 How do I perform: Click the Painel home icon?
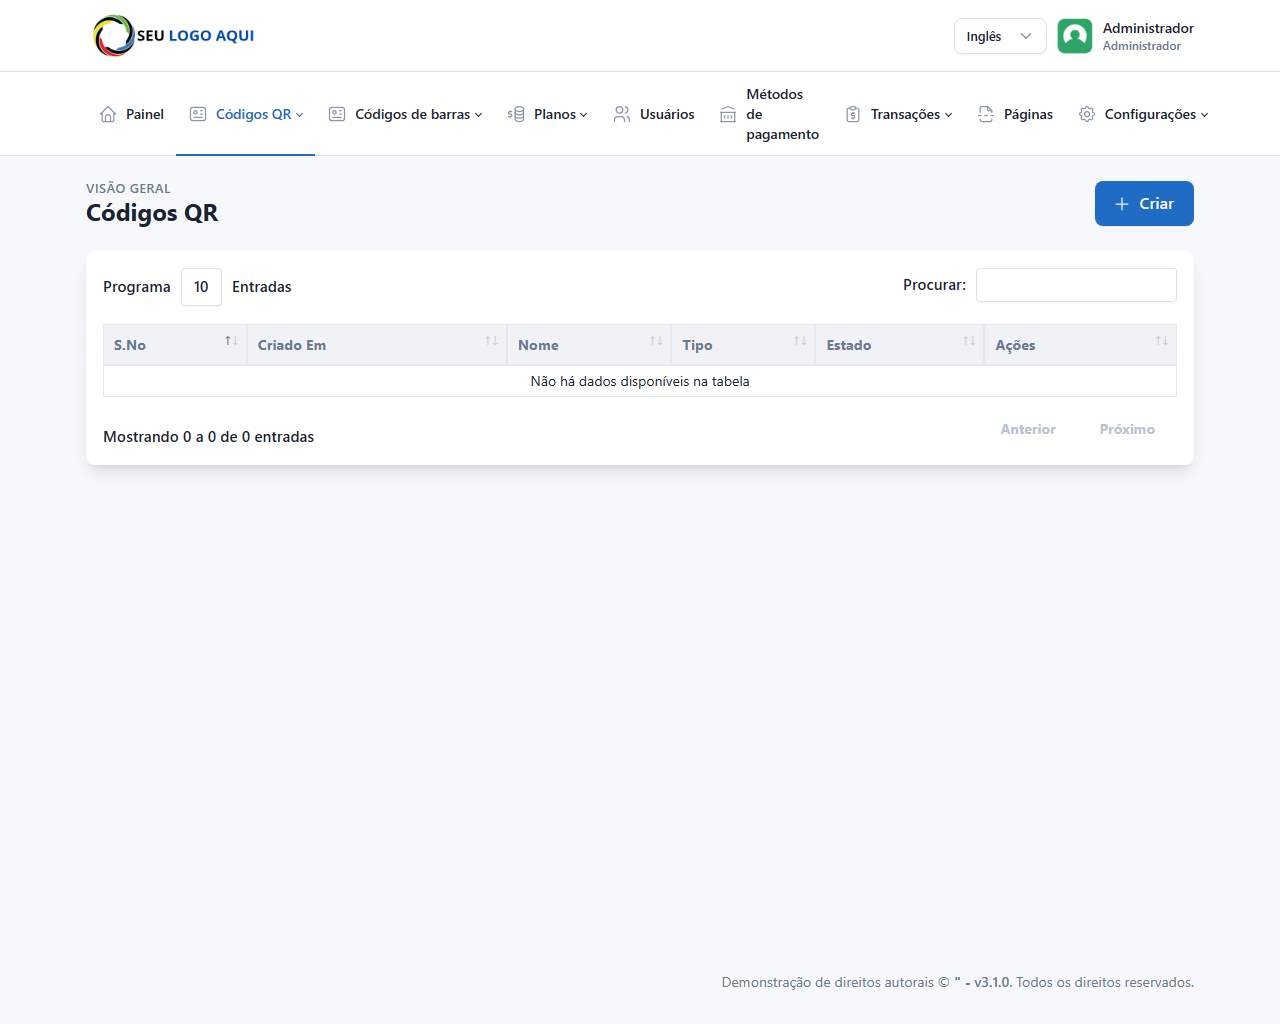[108, 114]
